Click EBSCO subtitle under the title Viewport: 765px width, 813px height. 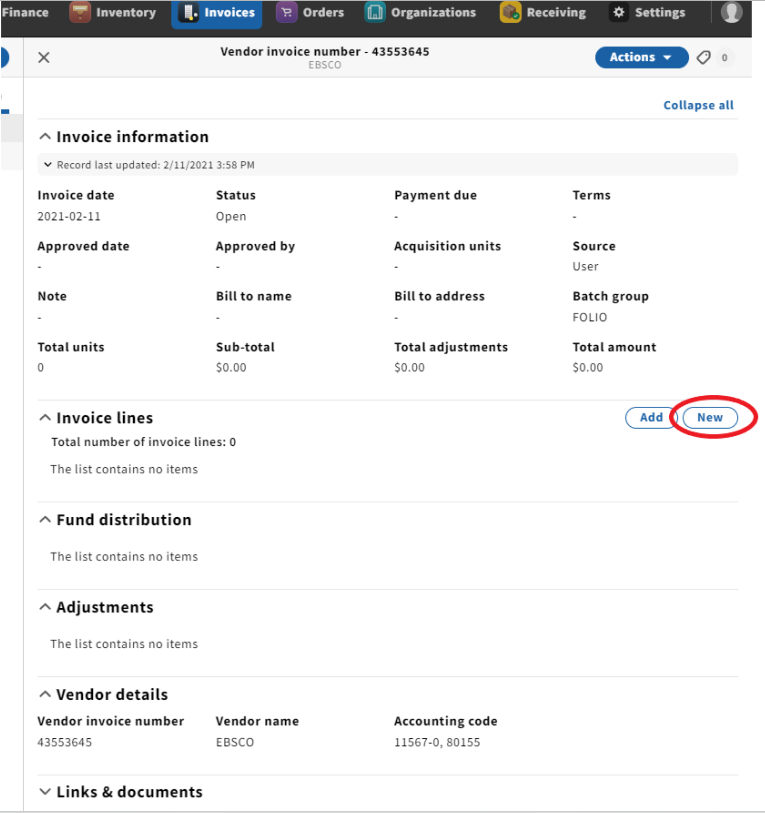point(325,65)
